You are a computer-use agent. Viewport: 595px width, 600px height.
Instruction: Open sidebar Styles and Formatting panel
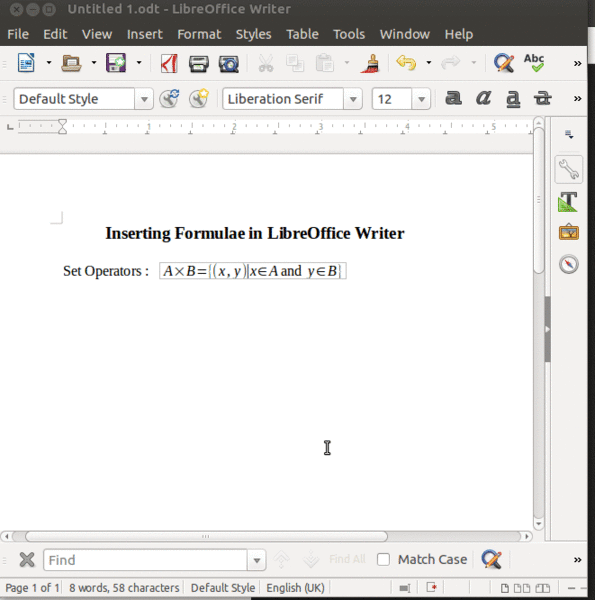[x=568, y=201]
